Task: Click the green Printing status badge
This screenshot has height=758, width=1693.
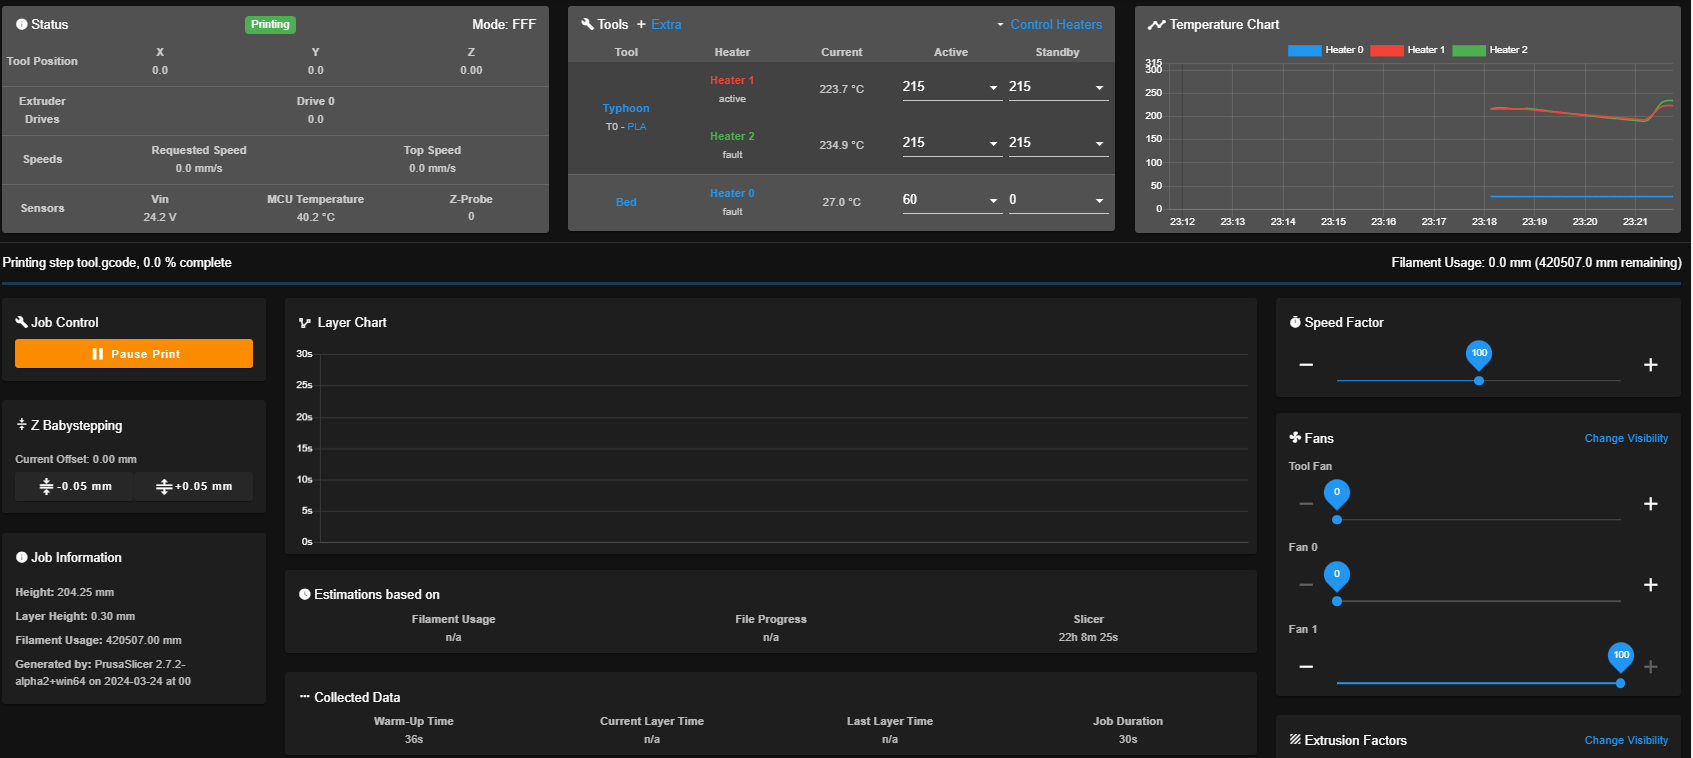Action: [x=270, y=24]
